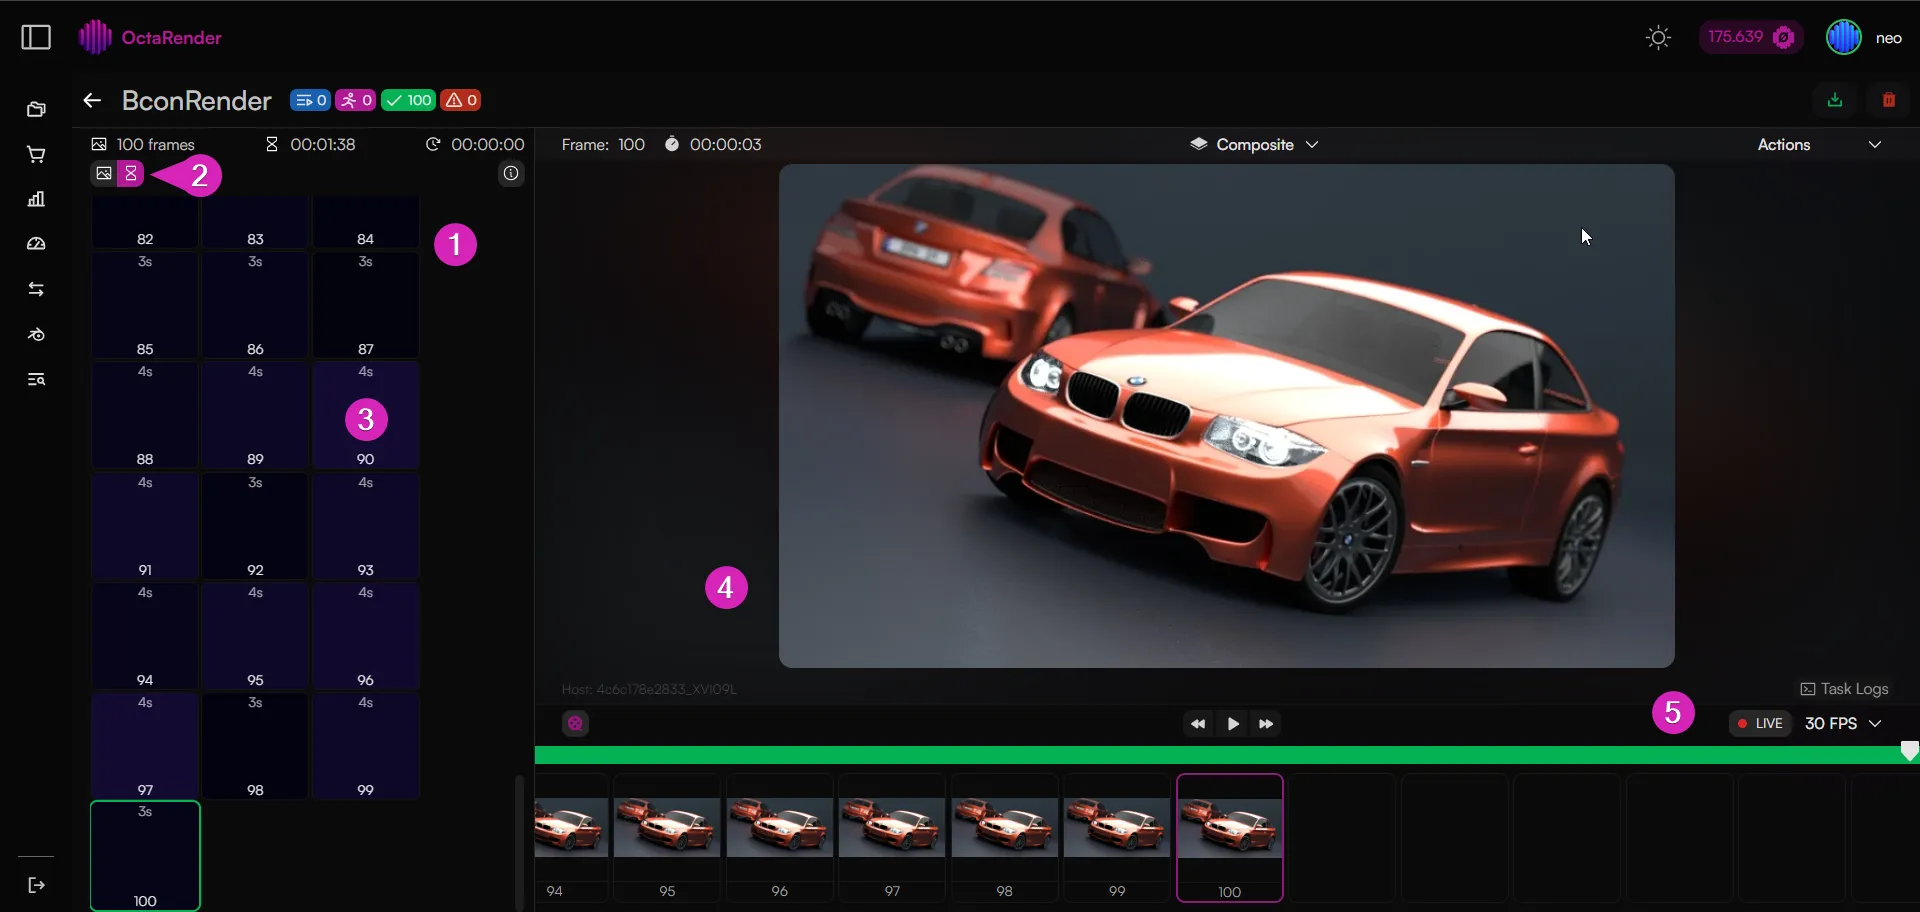Screen dimensions: 1920x912
Task: Open the Actions dropdown menu
Action: [1819, 145]
